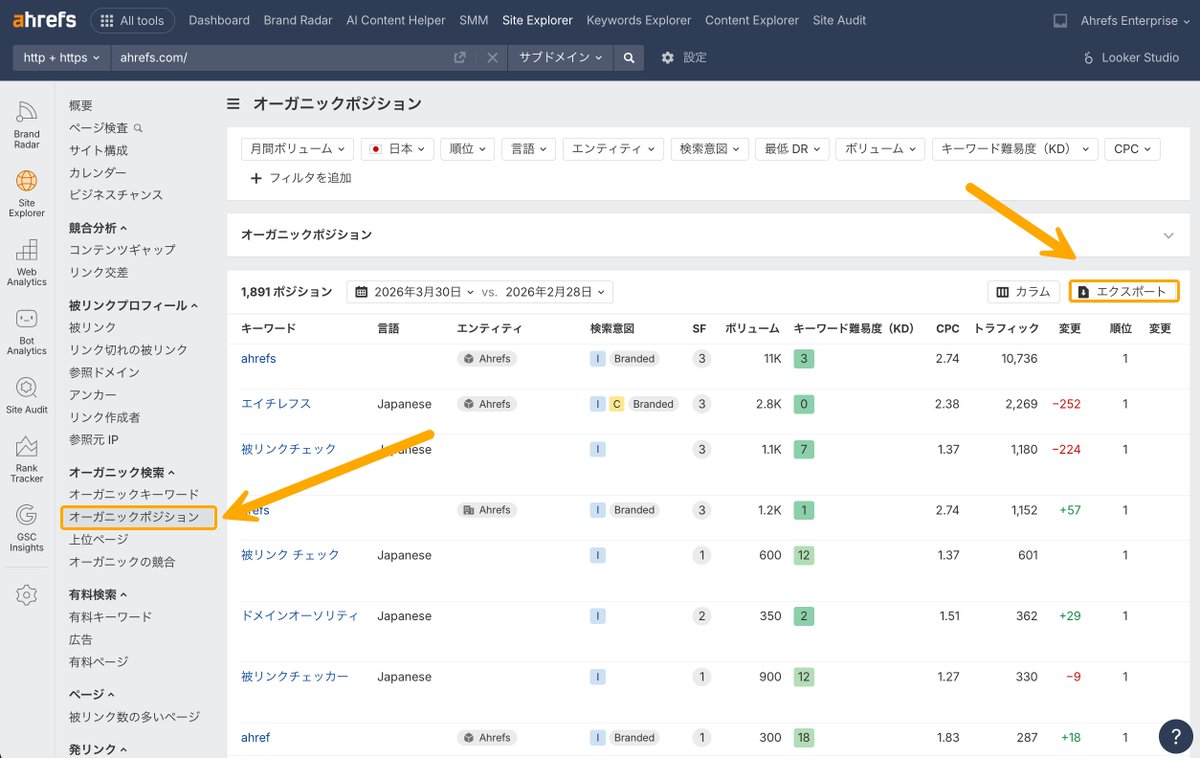
Task: Click the エクスポート button
Action: pos(1123,291)
